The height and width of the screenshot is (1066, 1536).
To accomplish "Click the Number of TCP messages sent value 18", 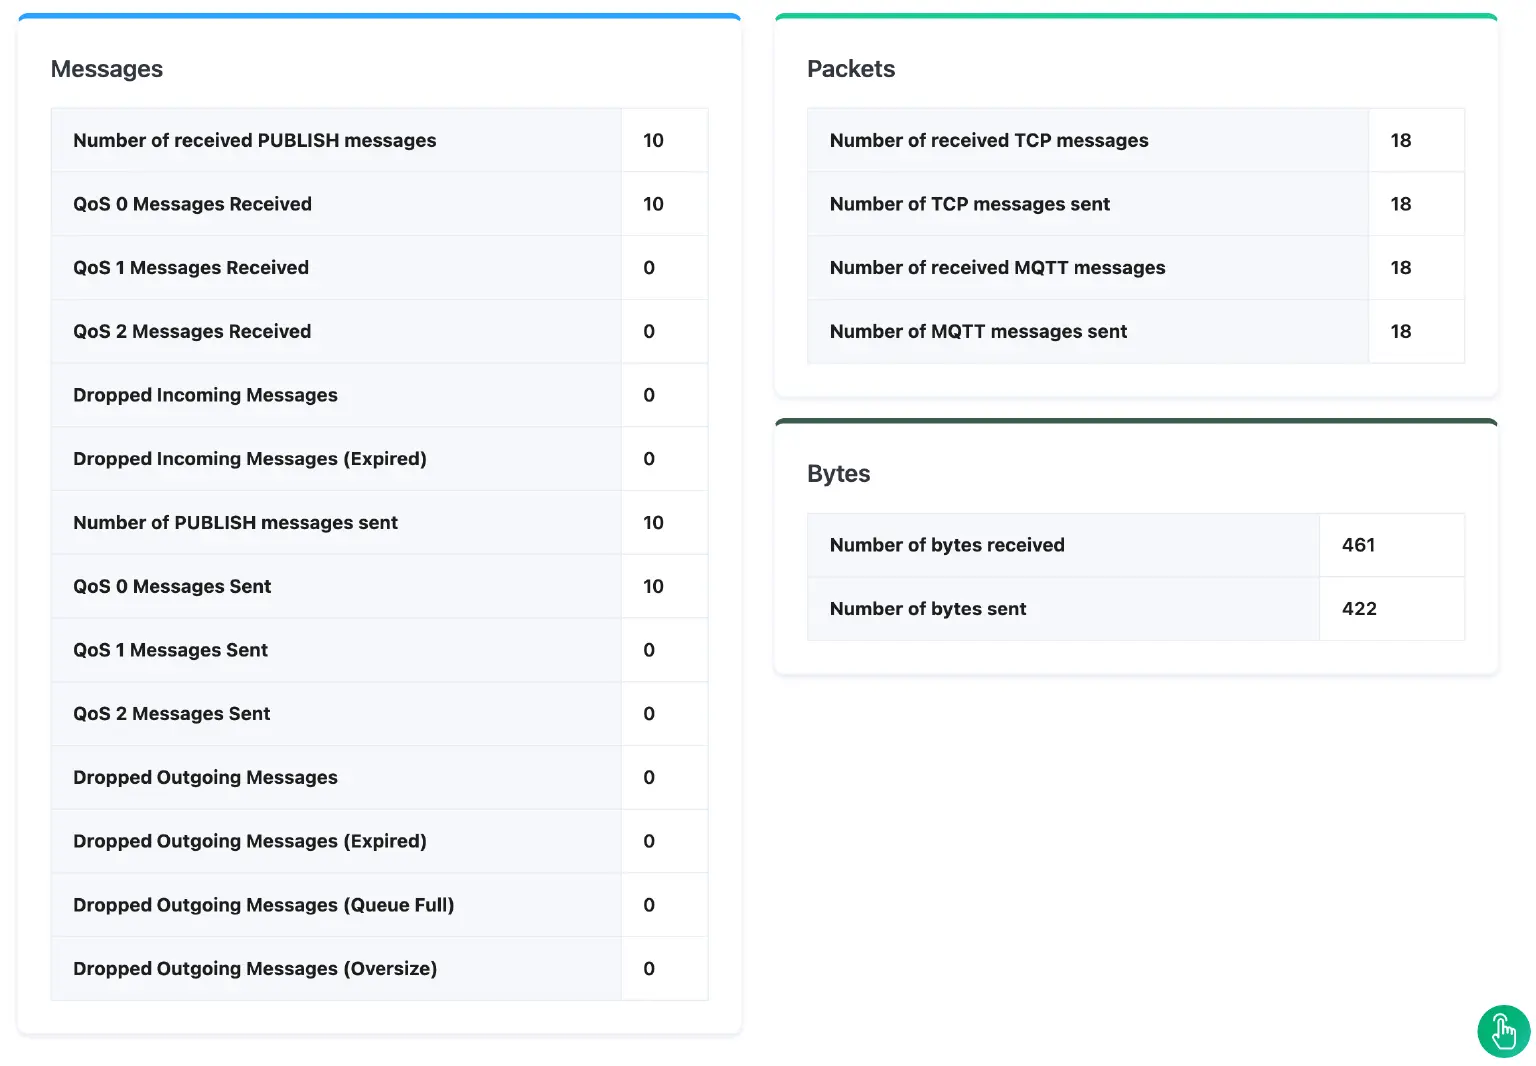I will click(1401, 204).
